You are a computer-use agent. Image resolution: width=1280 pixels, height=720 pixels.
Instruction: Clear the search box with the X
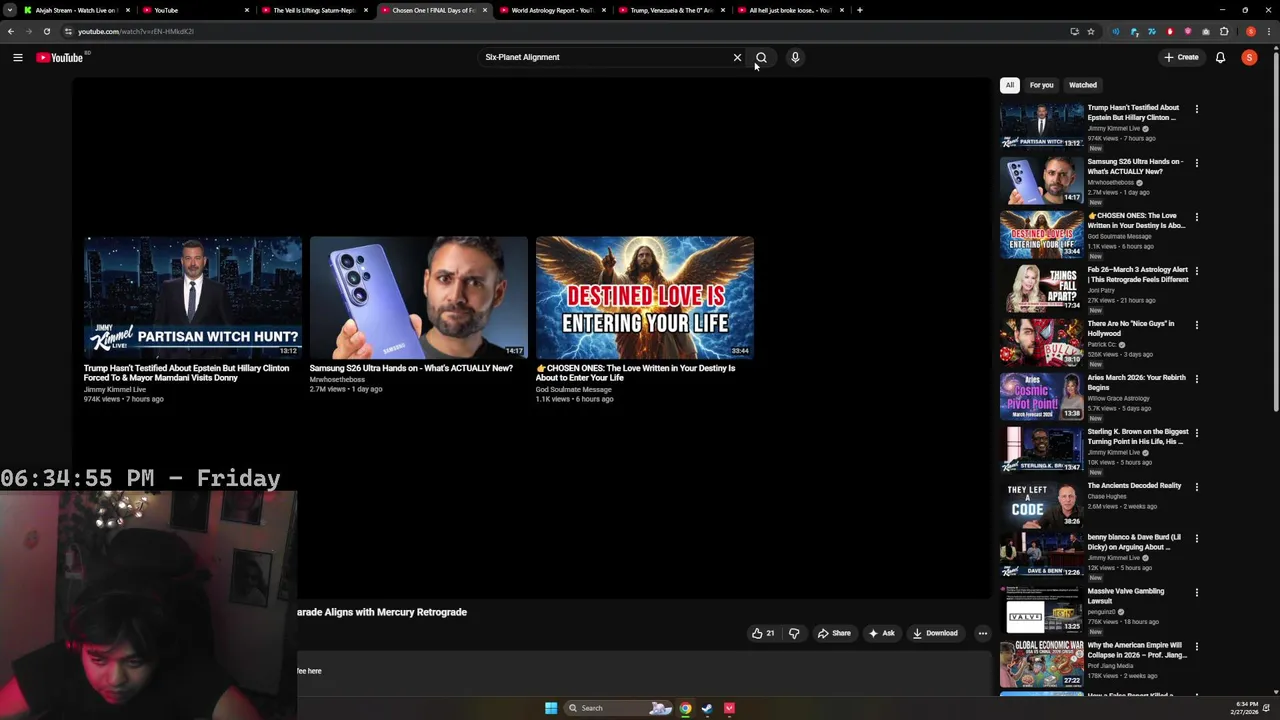[x=738, y=57]
